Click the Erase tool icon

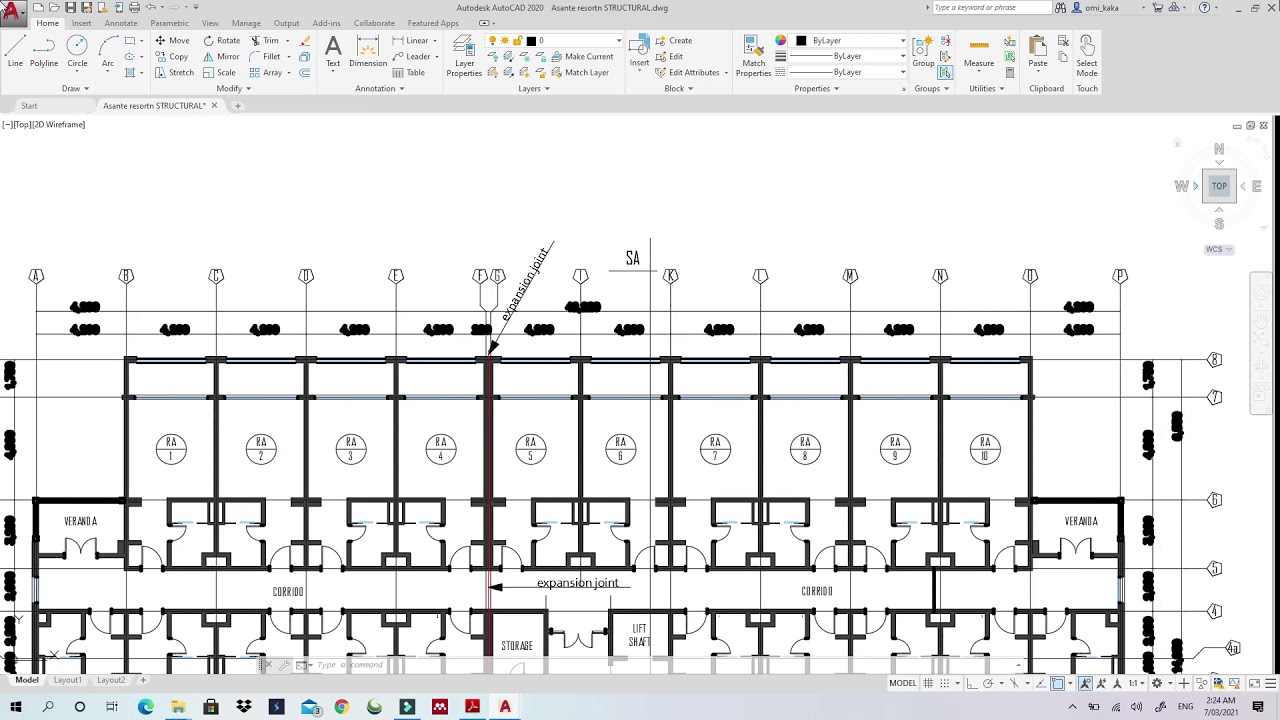point(305,41)
